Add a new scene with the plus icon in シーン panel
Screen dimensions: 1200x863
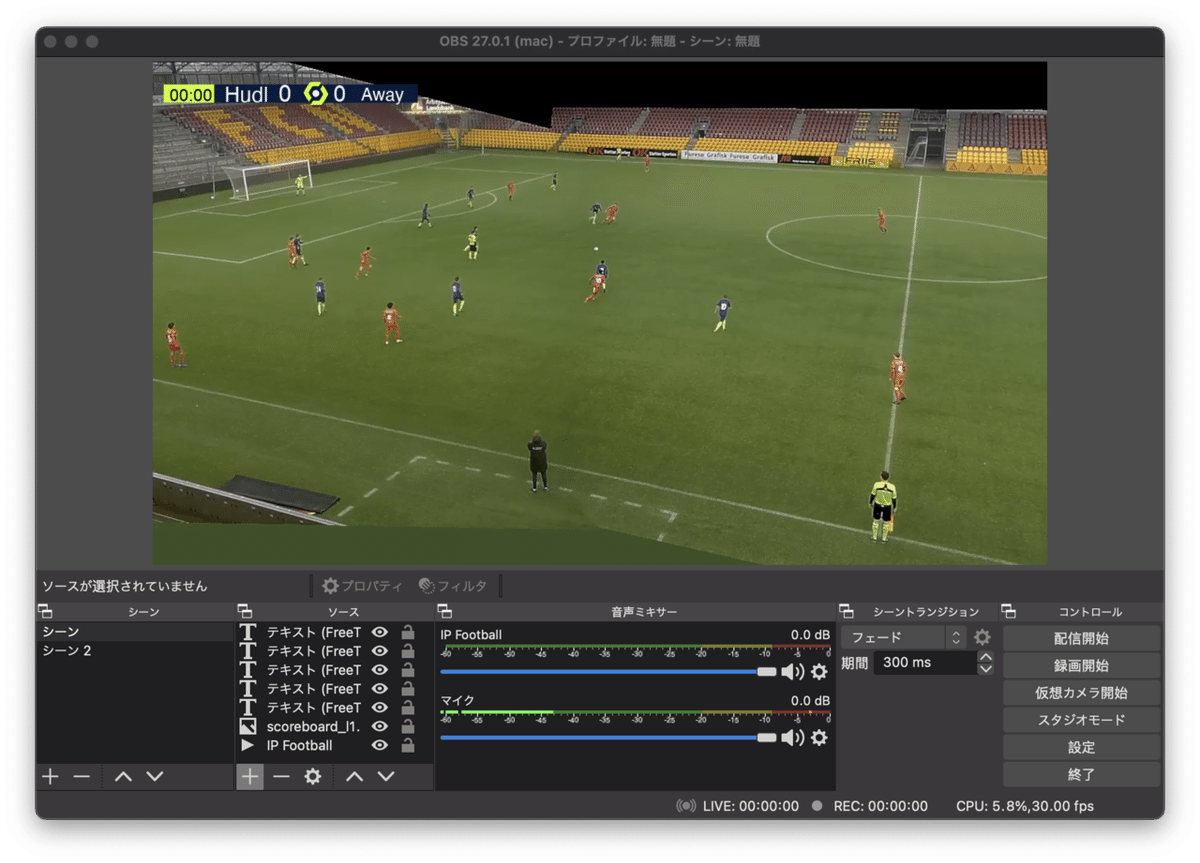[50, 777]
